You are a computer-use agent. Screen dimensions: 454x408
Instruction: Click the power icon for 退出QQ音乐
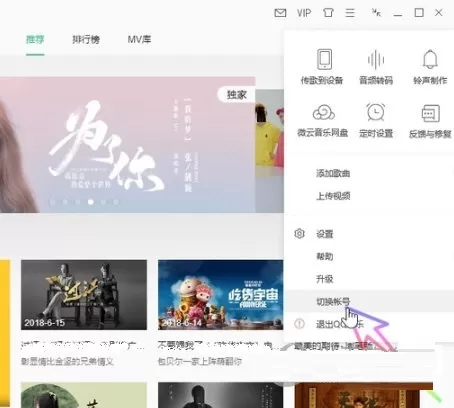[x=299, y=324]
